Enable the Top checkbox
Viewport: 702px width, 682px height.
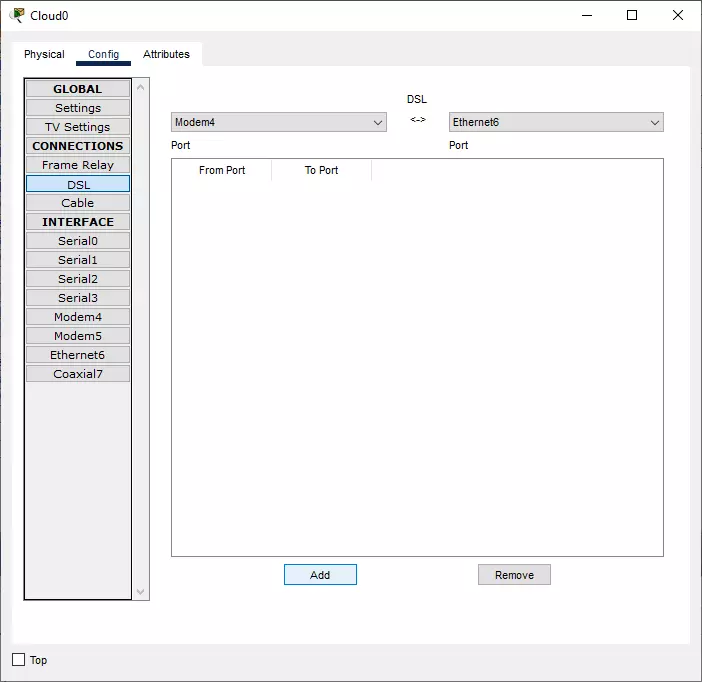pos(18,660)
